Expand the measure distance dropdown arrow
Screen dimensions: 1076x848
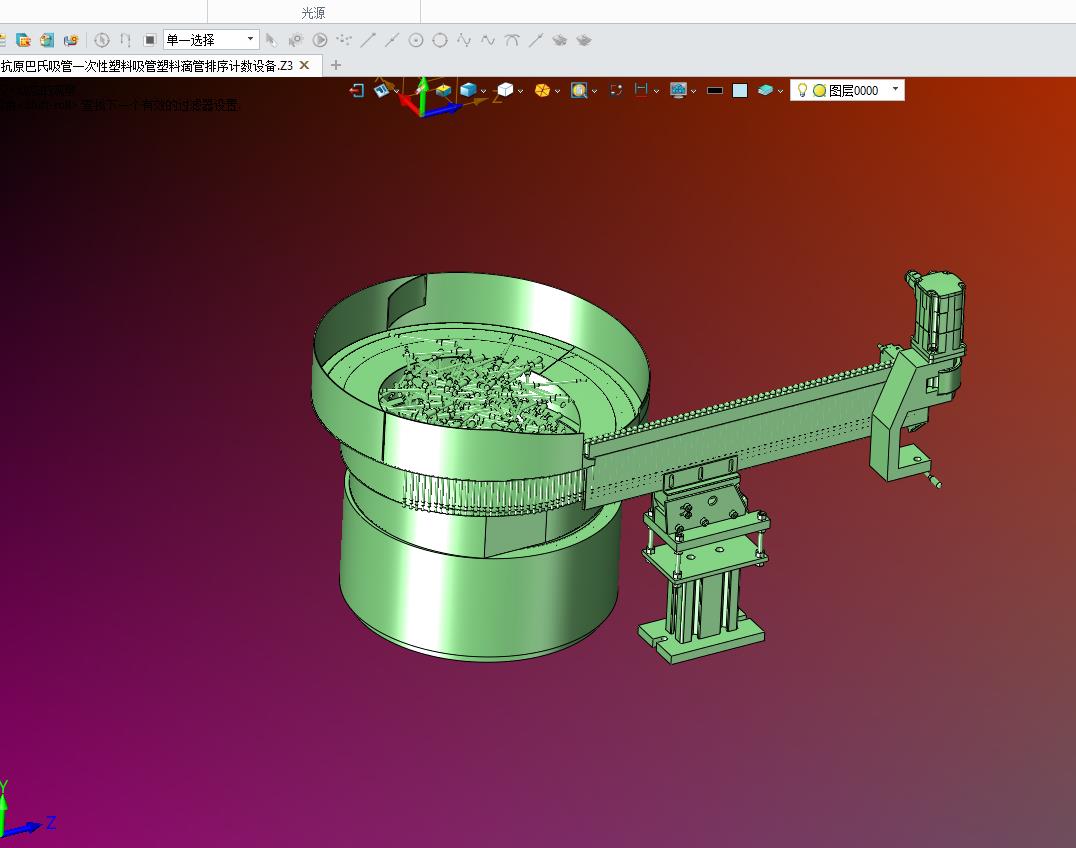(x=657, y=91)
